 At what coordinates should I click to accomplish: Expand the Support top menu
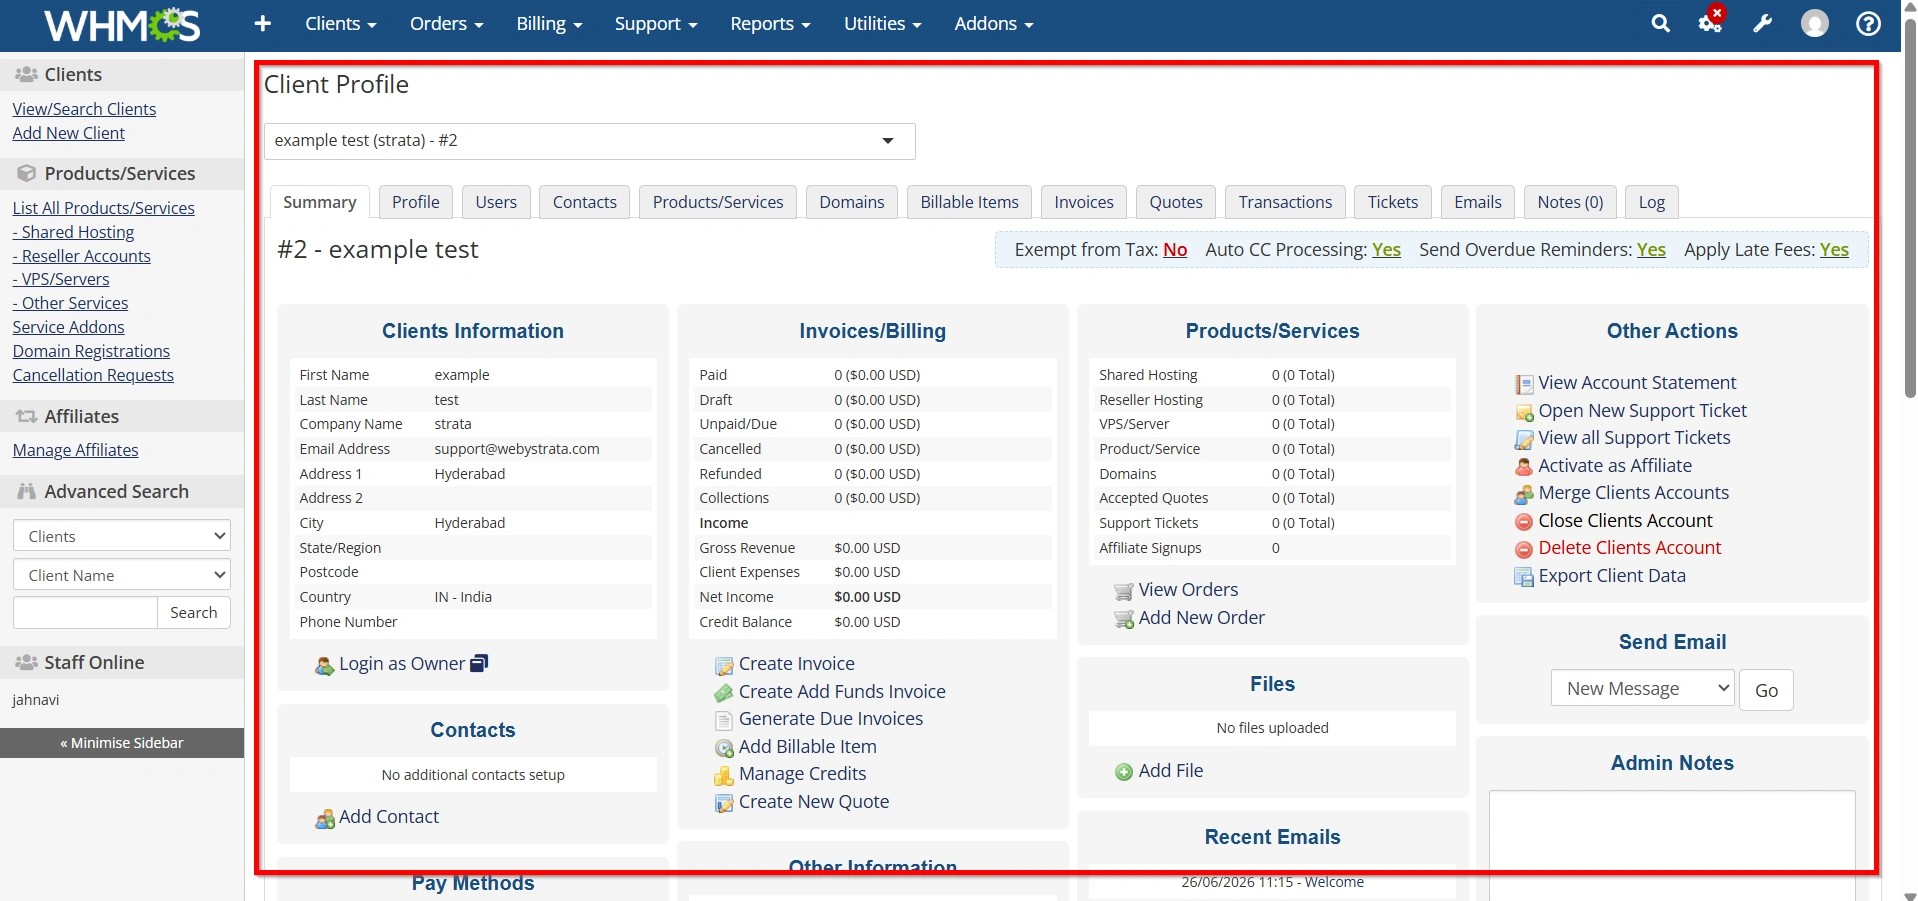click(x=656, y=24)
